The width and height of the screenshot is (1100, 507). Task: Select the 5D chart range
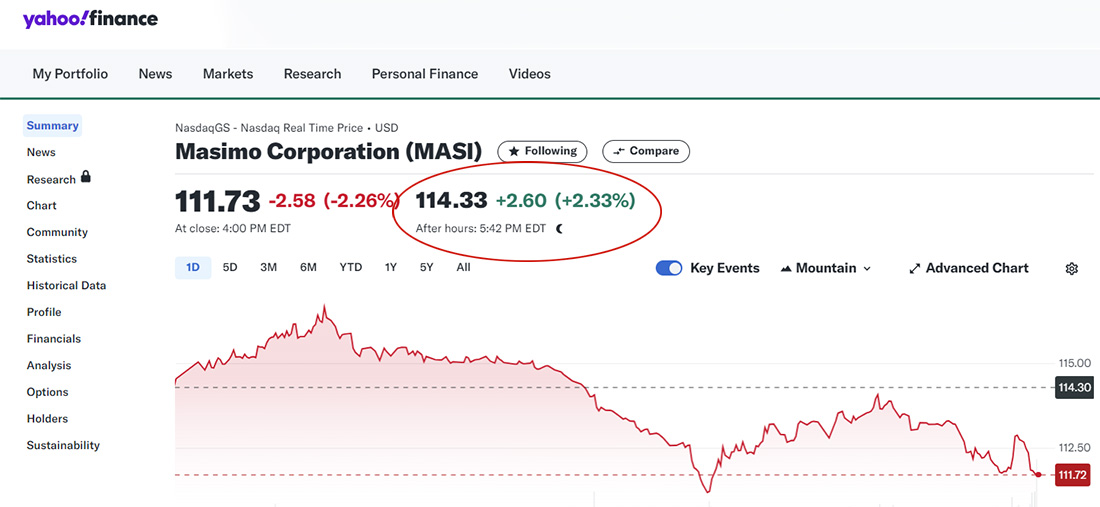point(230,267)
